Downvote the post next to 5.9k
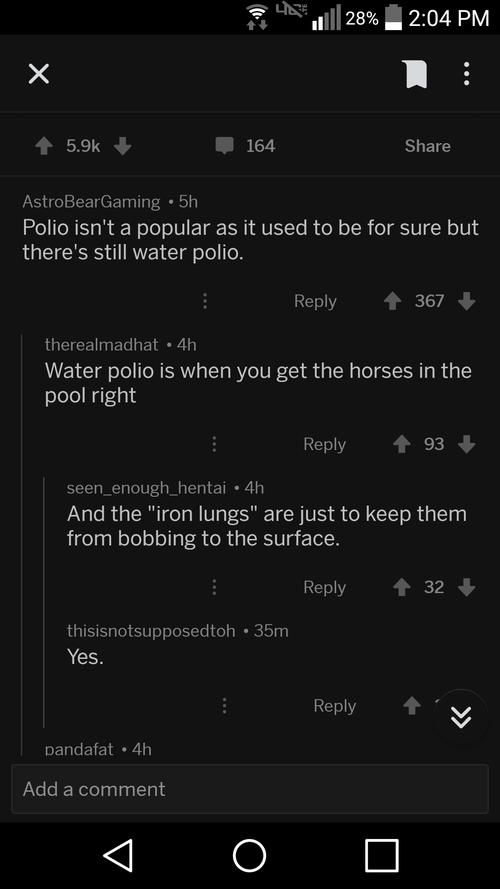The width and height of the screenshot is (500, 889). 122,147
